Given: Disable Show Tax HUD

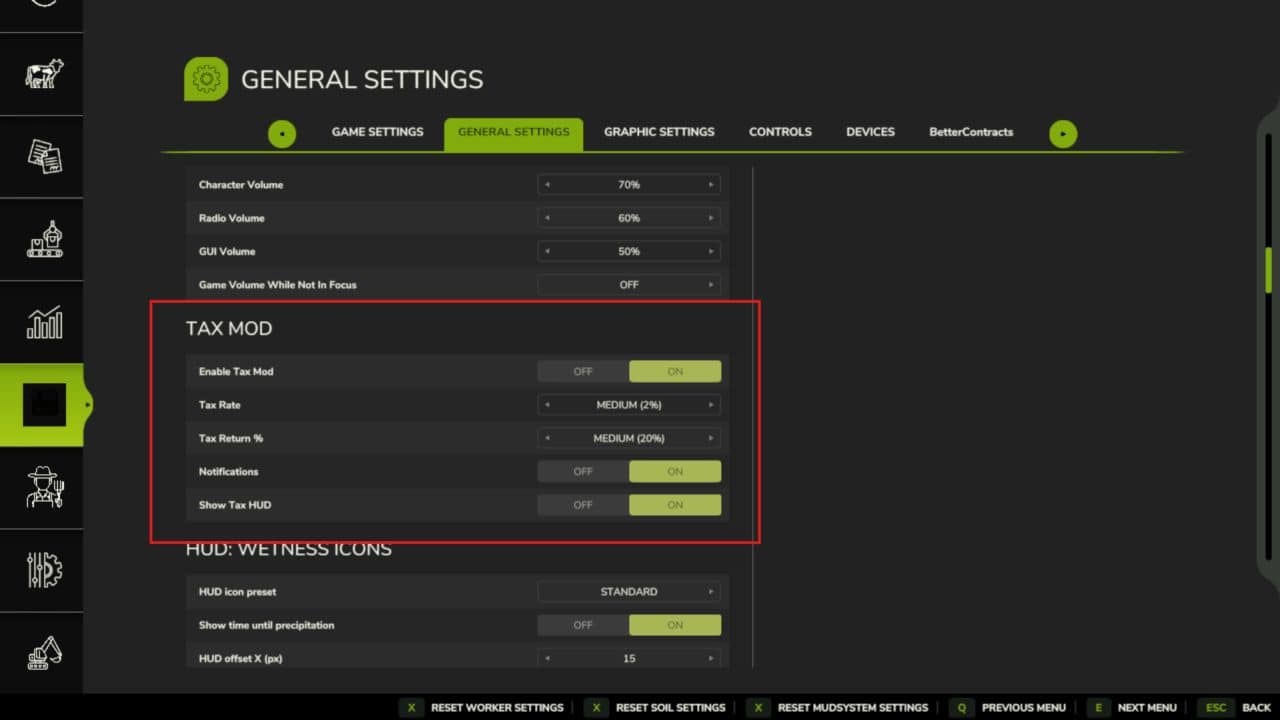Looking at the screenshot, I should [x=581, y=505].
